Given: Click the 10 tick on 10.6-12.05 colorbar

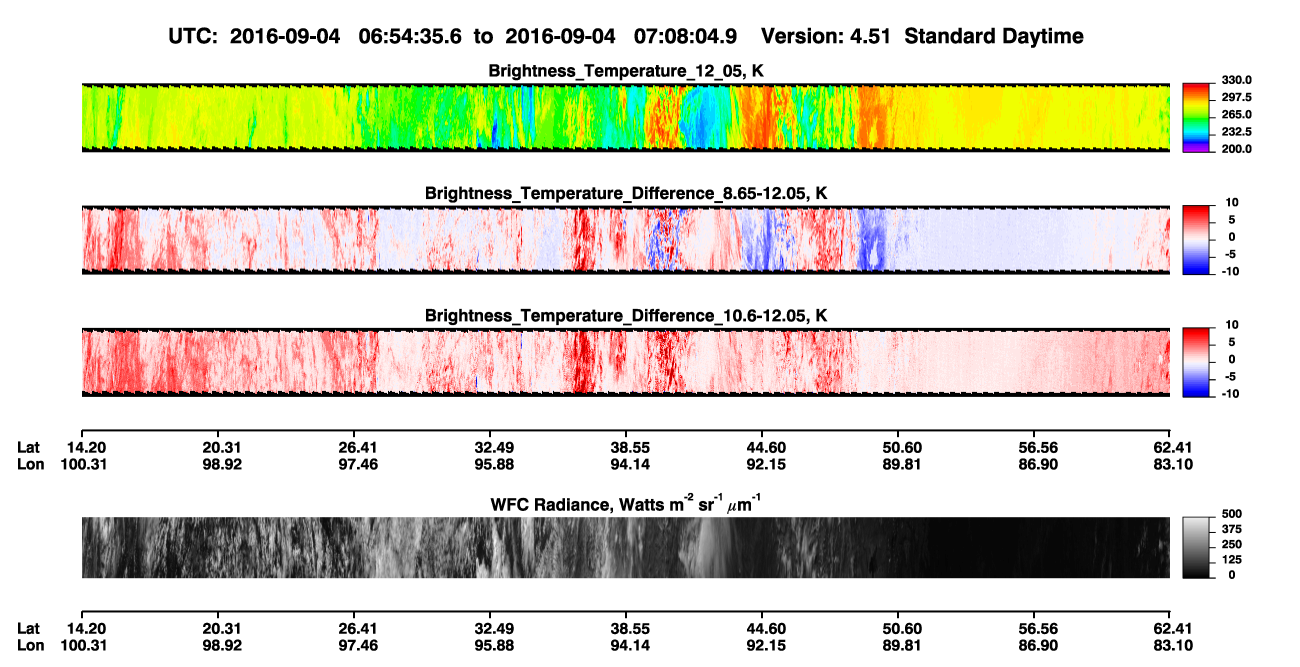Looking at the screenshot, I should 1231,325.
